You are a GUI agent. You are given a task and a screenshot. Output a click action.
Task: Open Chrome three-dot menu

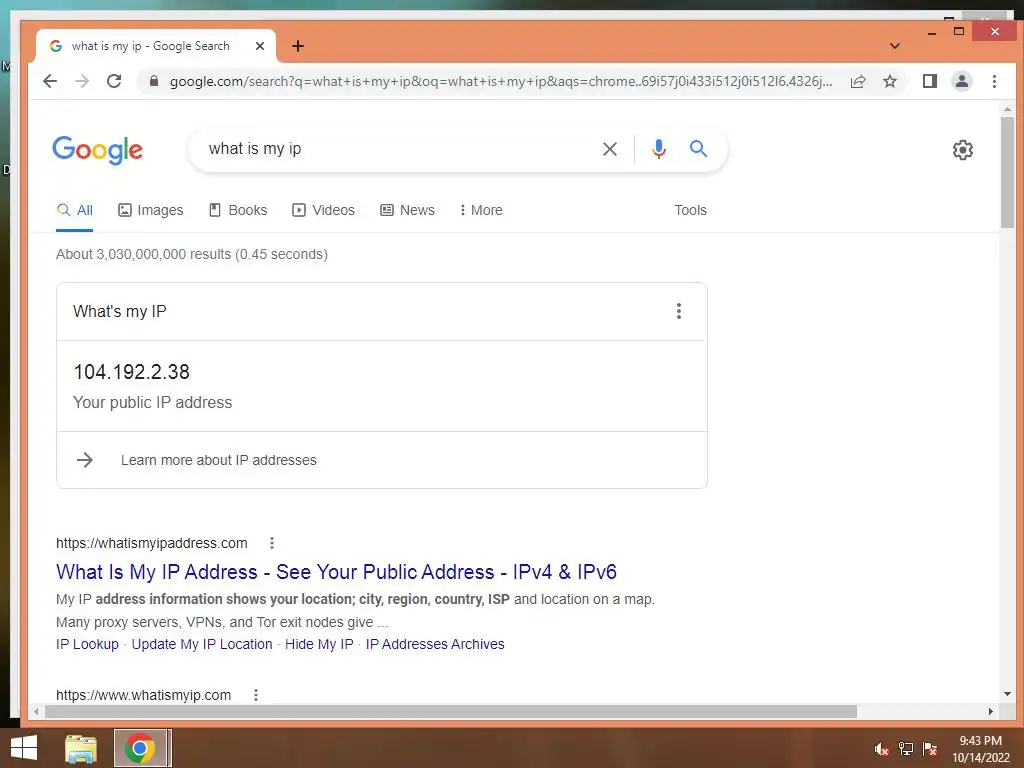tap(994, 81)
